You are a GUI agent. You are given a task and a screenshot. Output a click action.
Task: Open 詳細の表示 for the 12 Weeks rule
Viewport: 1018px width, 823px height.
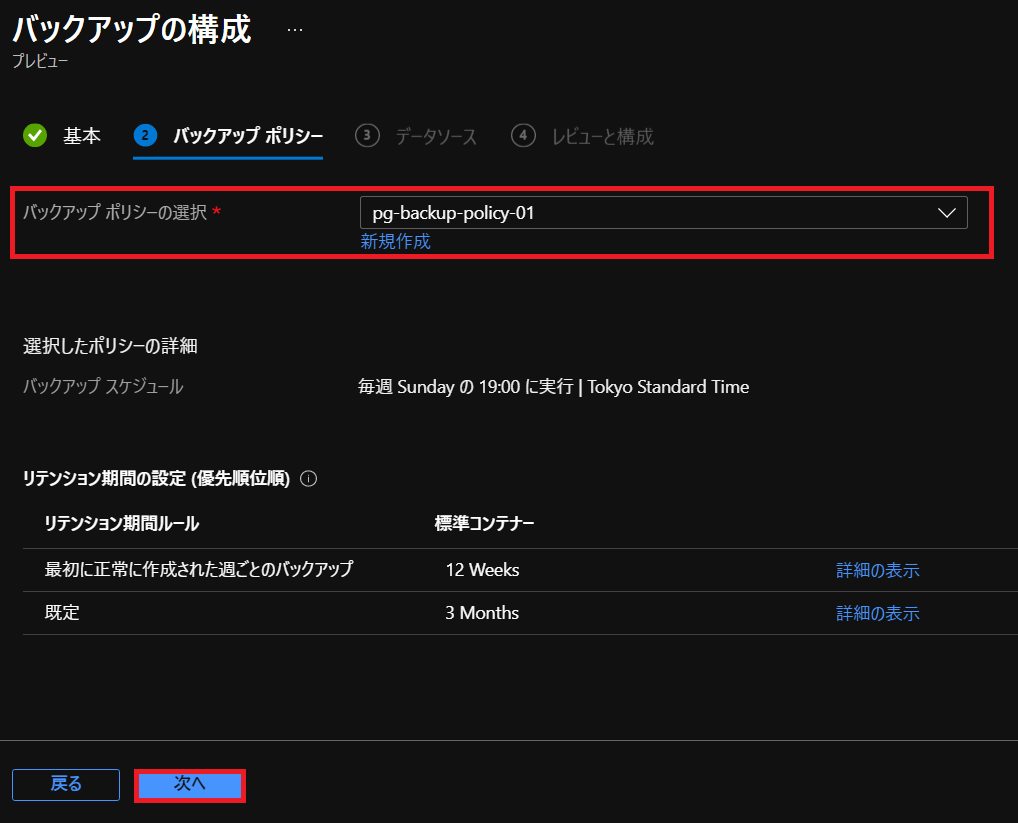pyautogui.click(x=877, y=571)
